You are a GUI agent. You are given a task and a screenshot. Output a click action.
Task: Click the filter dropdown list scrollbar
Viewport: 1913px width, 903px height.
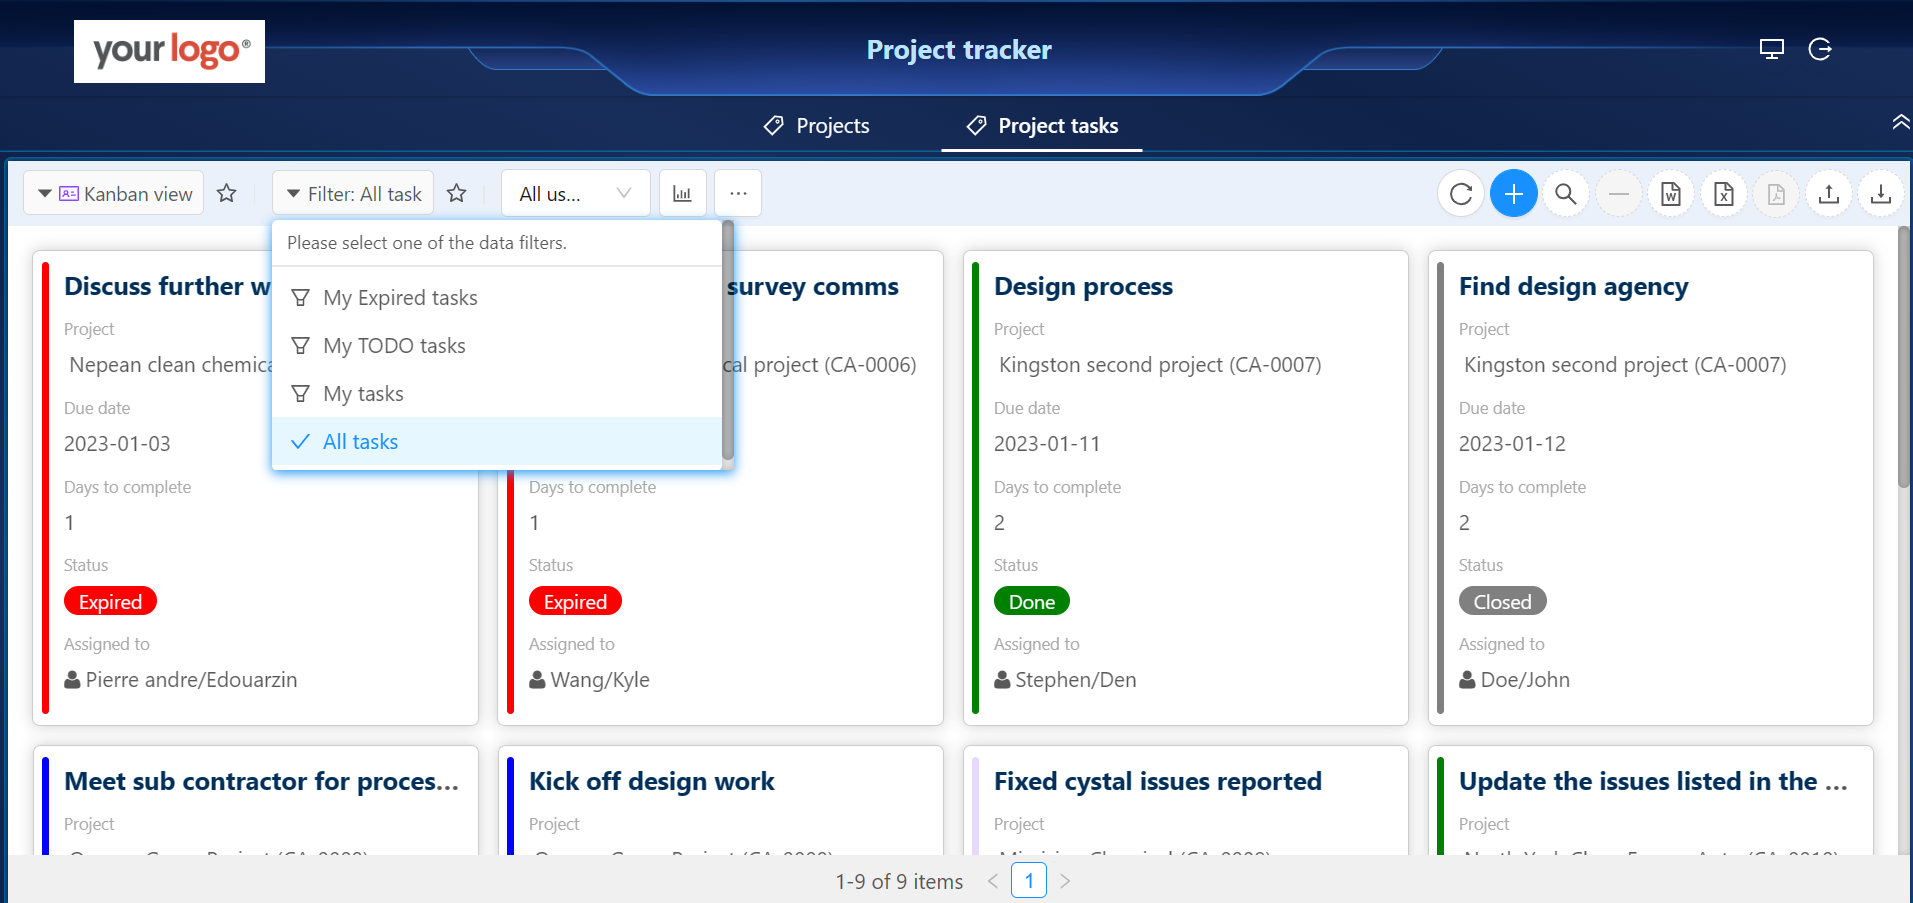[x=728, y=340]
